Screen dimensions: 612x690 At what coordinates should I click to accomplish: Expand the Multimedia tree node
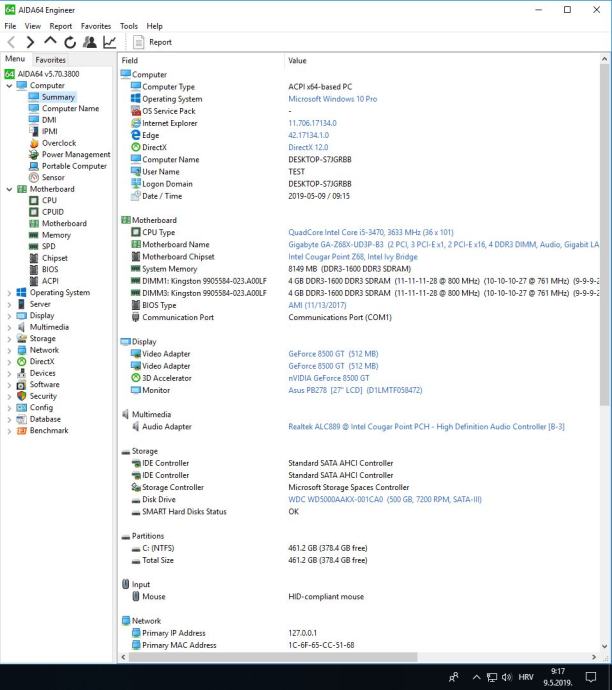coord(9,327)
